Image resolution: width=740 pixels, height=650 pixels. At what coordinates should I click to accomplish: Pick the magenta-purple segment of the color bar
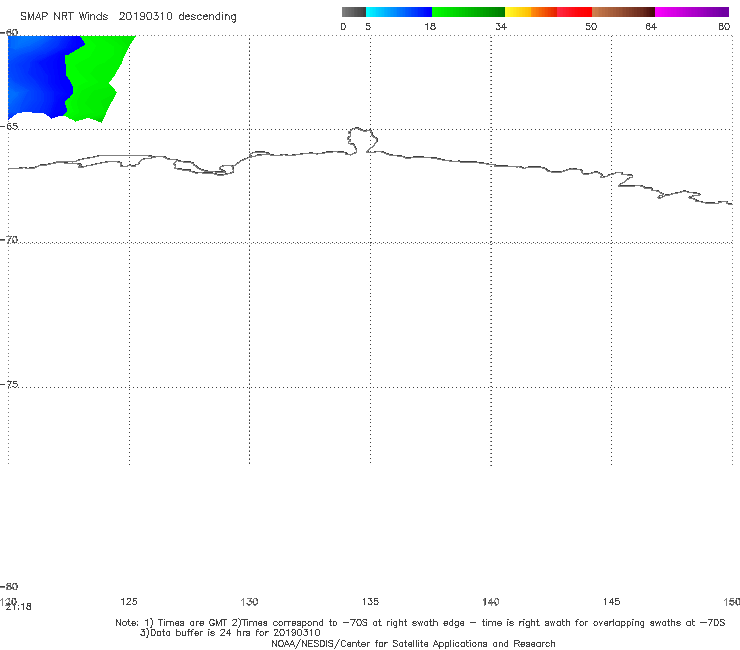[x=692, y=12]
